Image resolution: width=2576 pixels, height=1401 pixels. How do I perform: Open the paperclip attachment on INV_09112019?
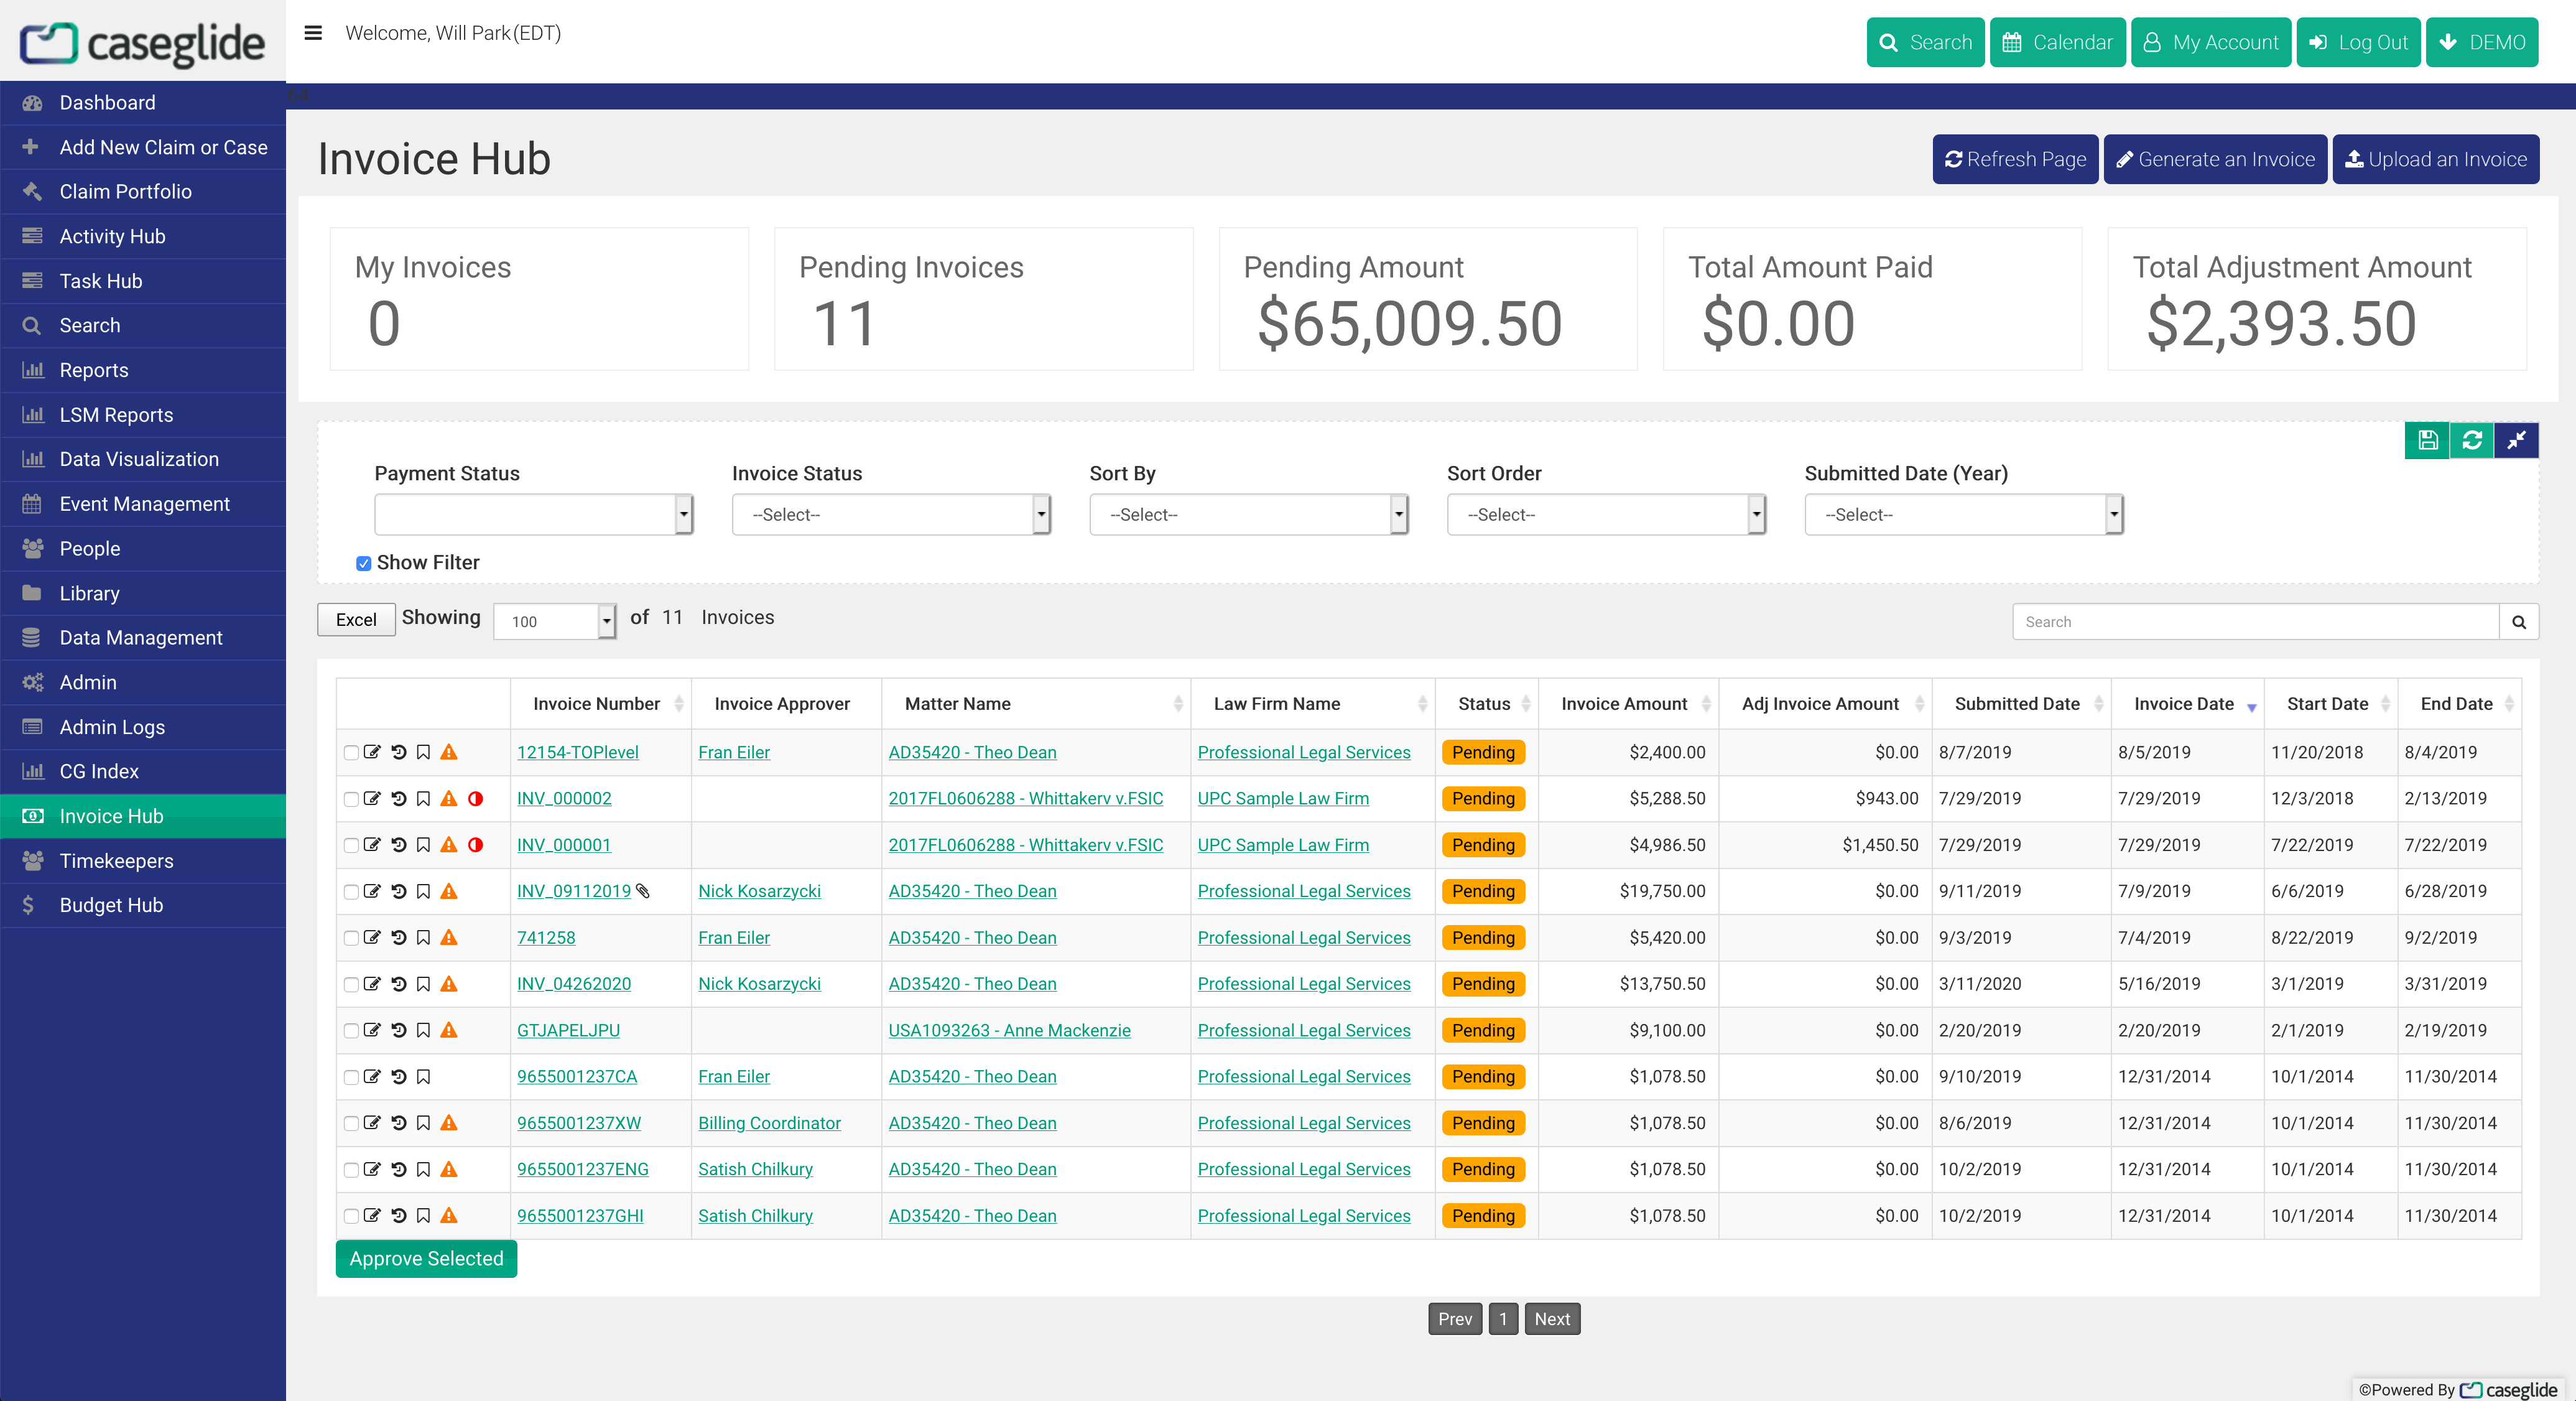pos(643,892)
